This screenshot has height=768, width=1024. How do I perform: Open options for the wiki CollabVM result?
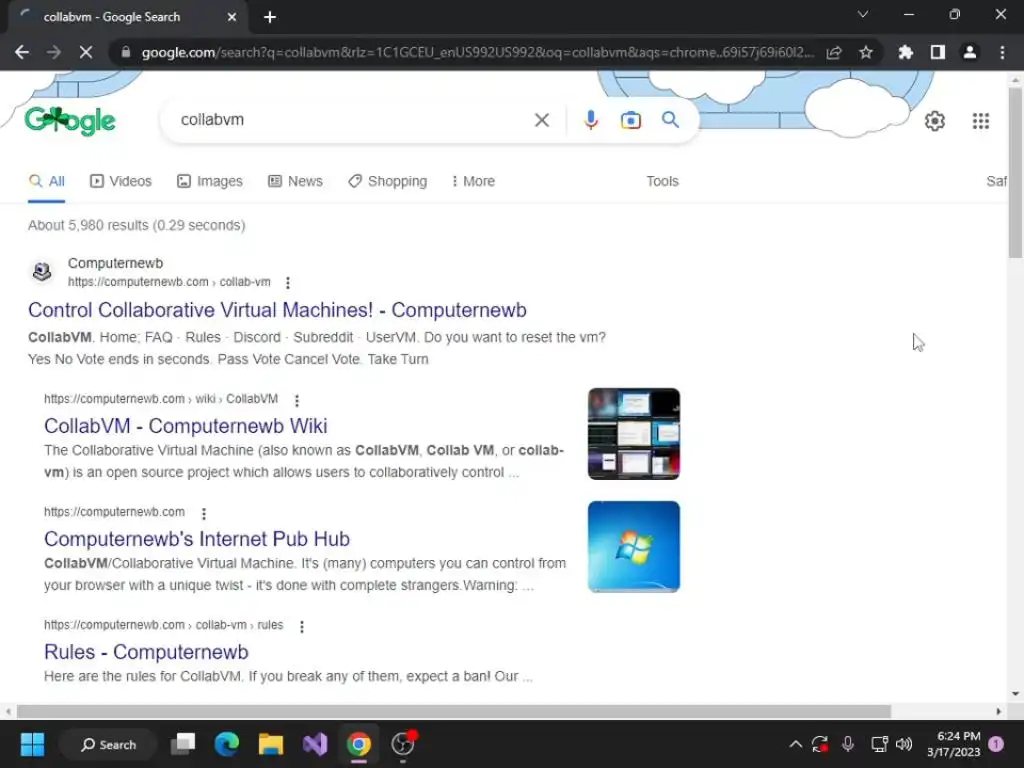pos(296,400)
